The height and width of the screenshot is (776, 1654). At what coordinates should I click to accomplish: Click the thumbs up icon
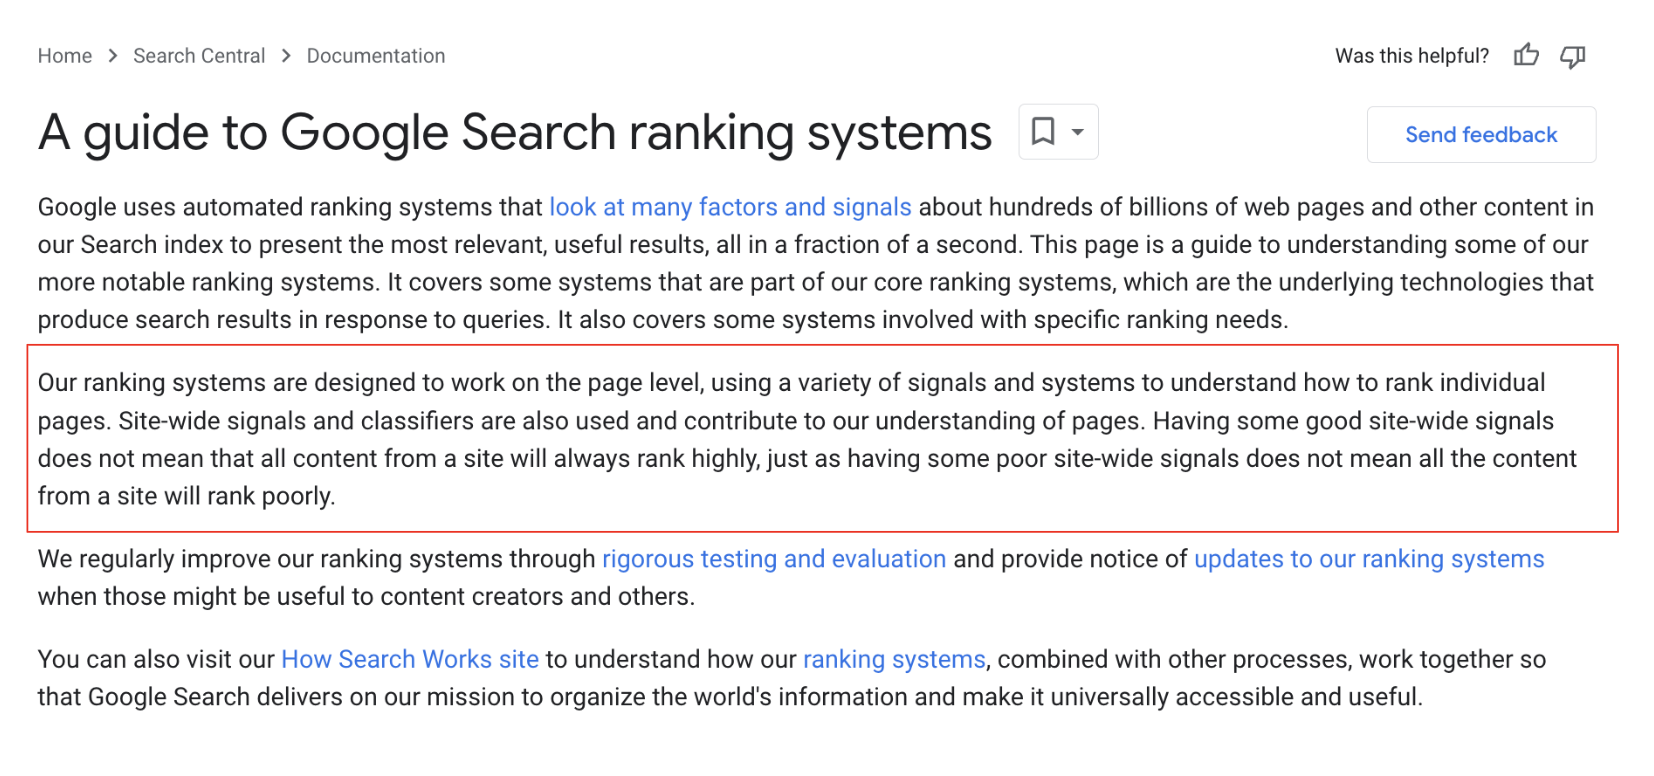coord(1525,56)
